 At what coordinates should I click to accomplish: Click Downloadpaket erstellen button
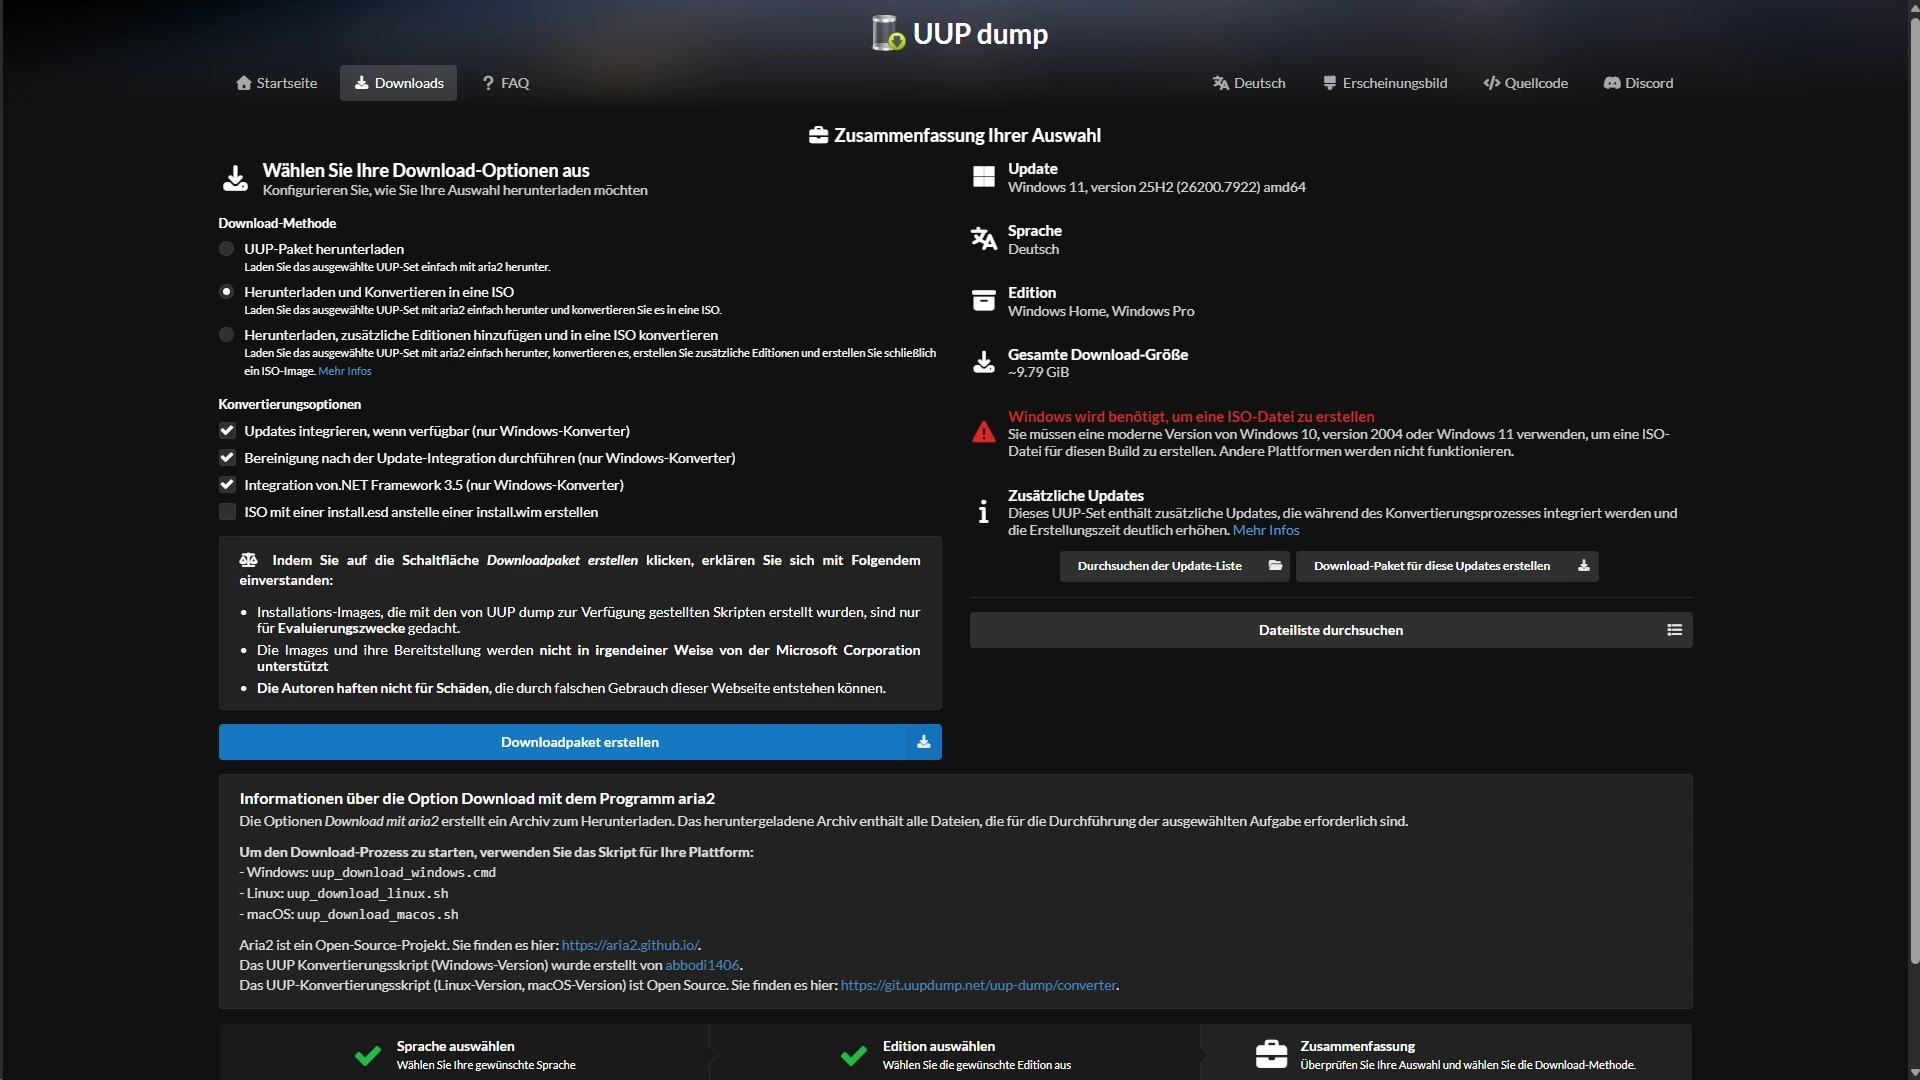pyautogui.click(x=580, y=742)
